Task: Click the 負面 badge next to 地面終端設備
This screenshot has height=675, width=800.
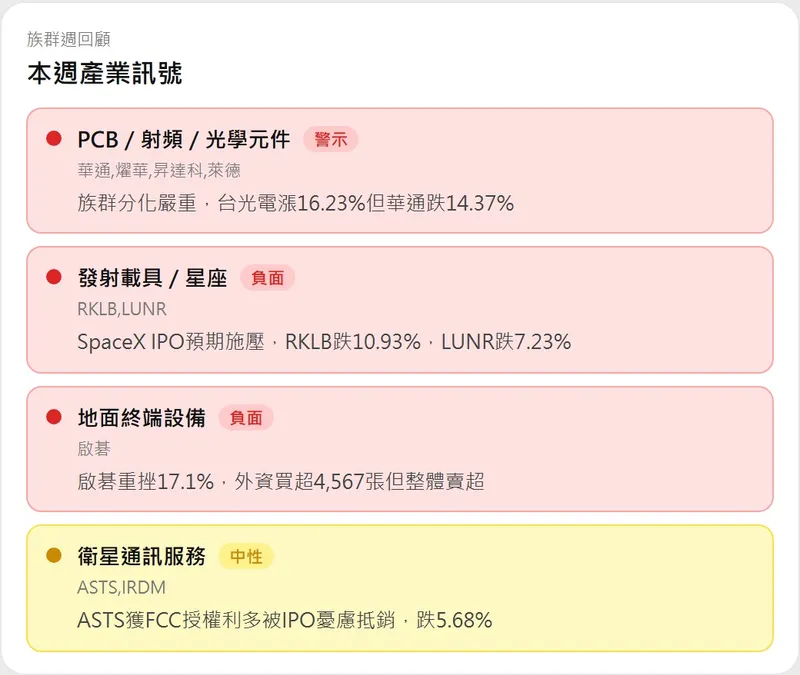Action: tap(245, 417)
